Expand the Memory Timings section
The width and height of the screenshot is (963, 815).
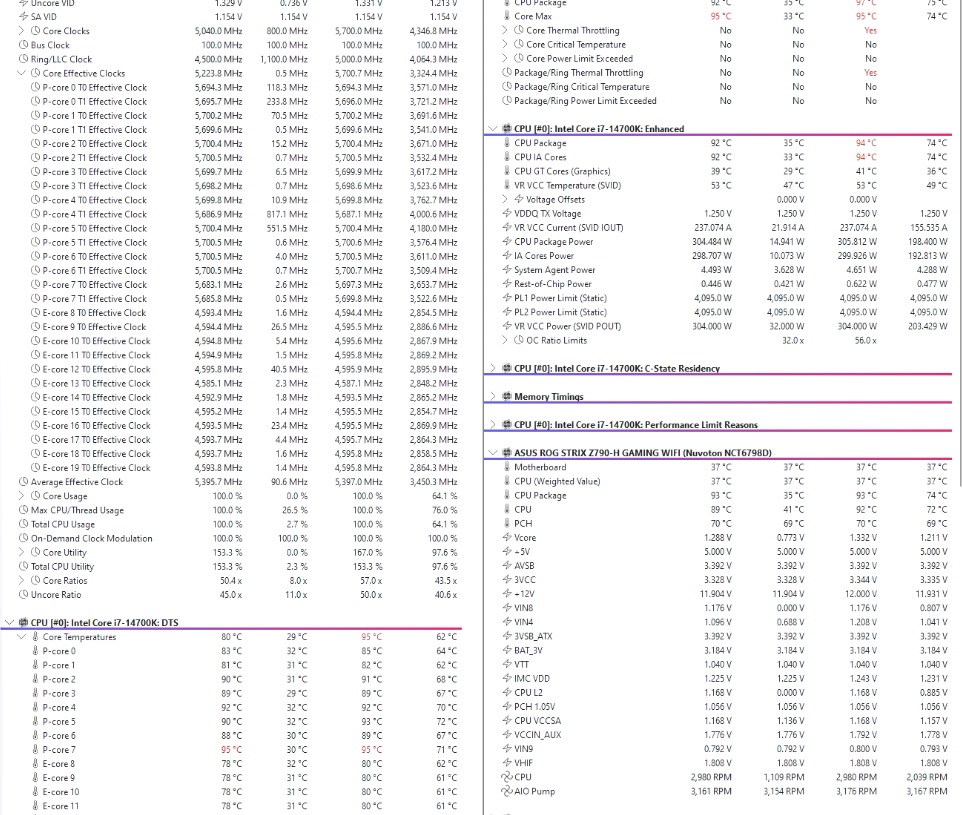(x=493, y=397)
